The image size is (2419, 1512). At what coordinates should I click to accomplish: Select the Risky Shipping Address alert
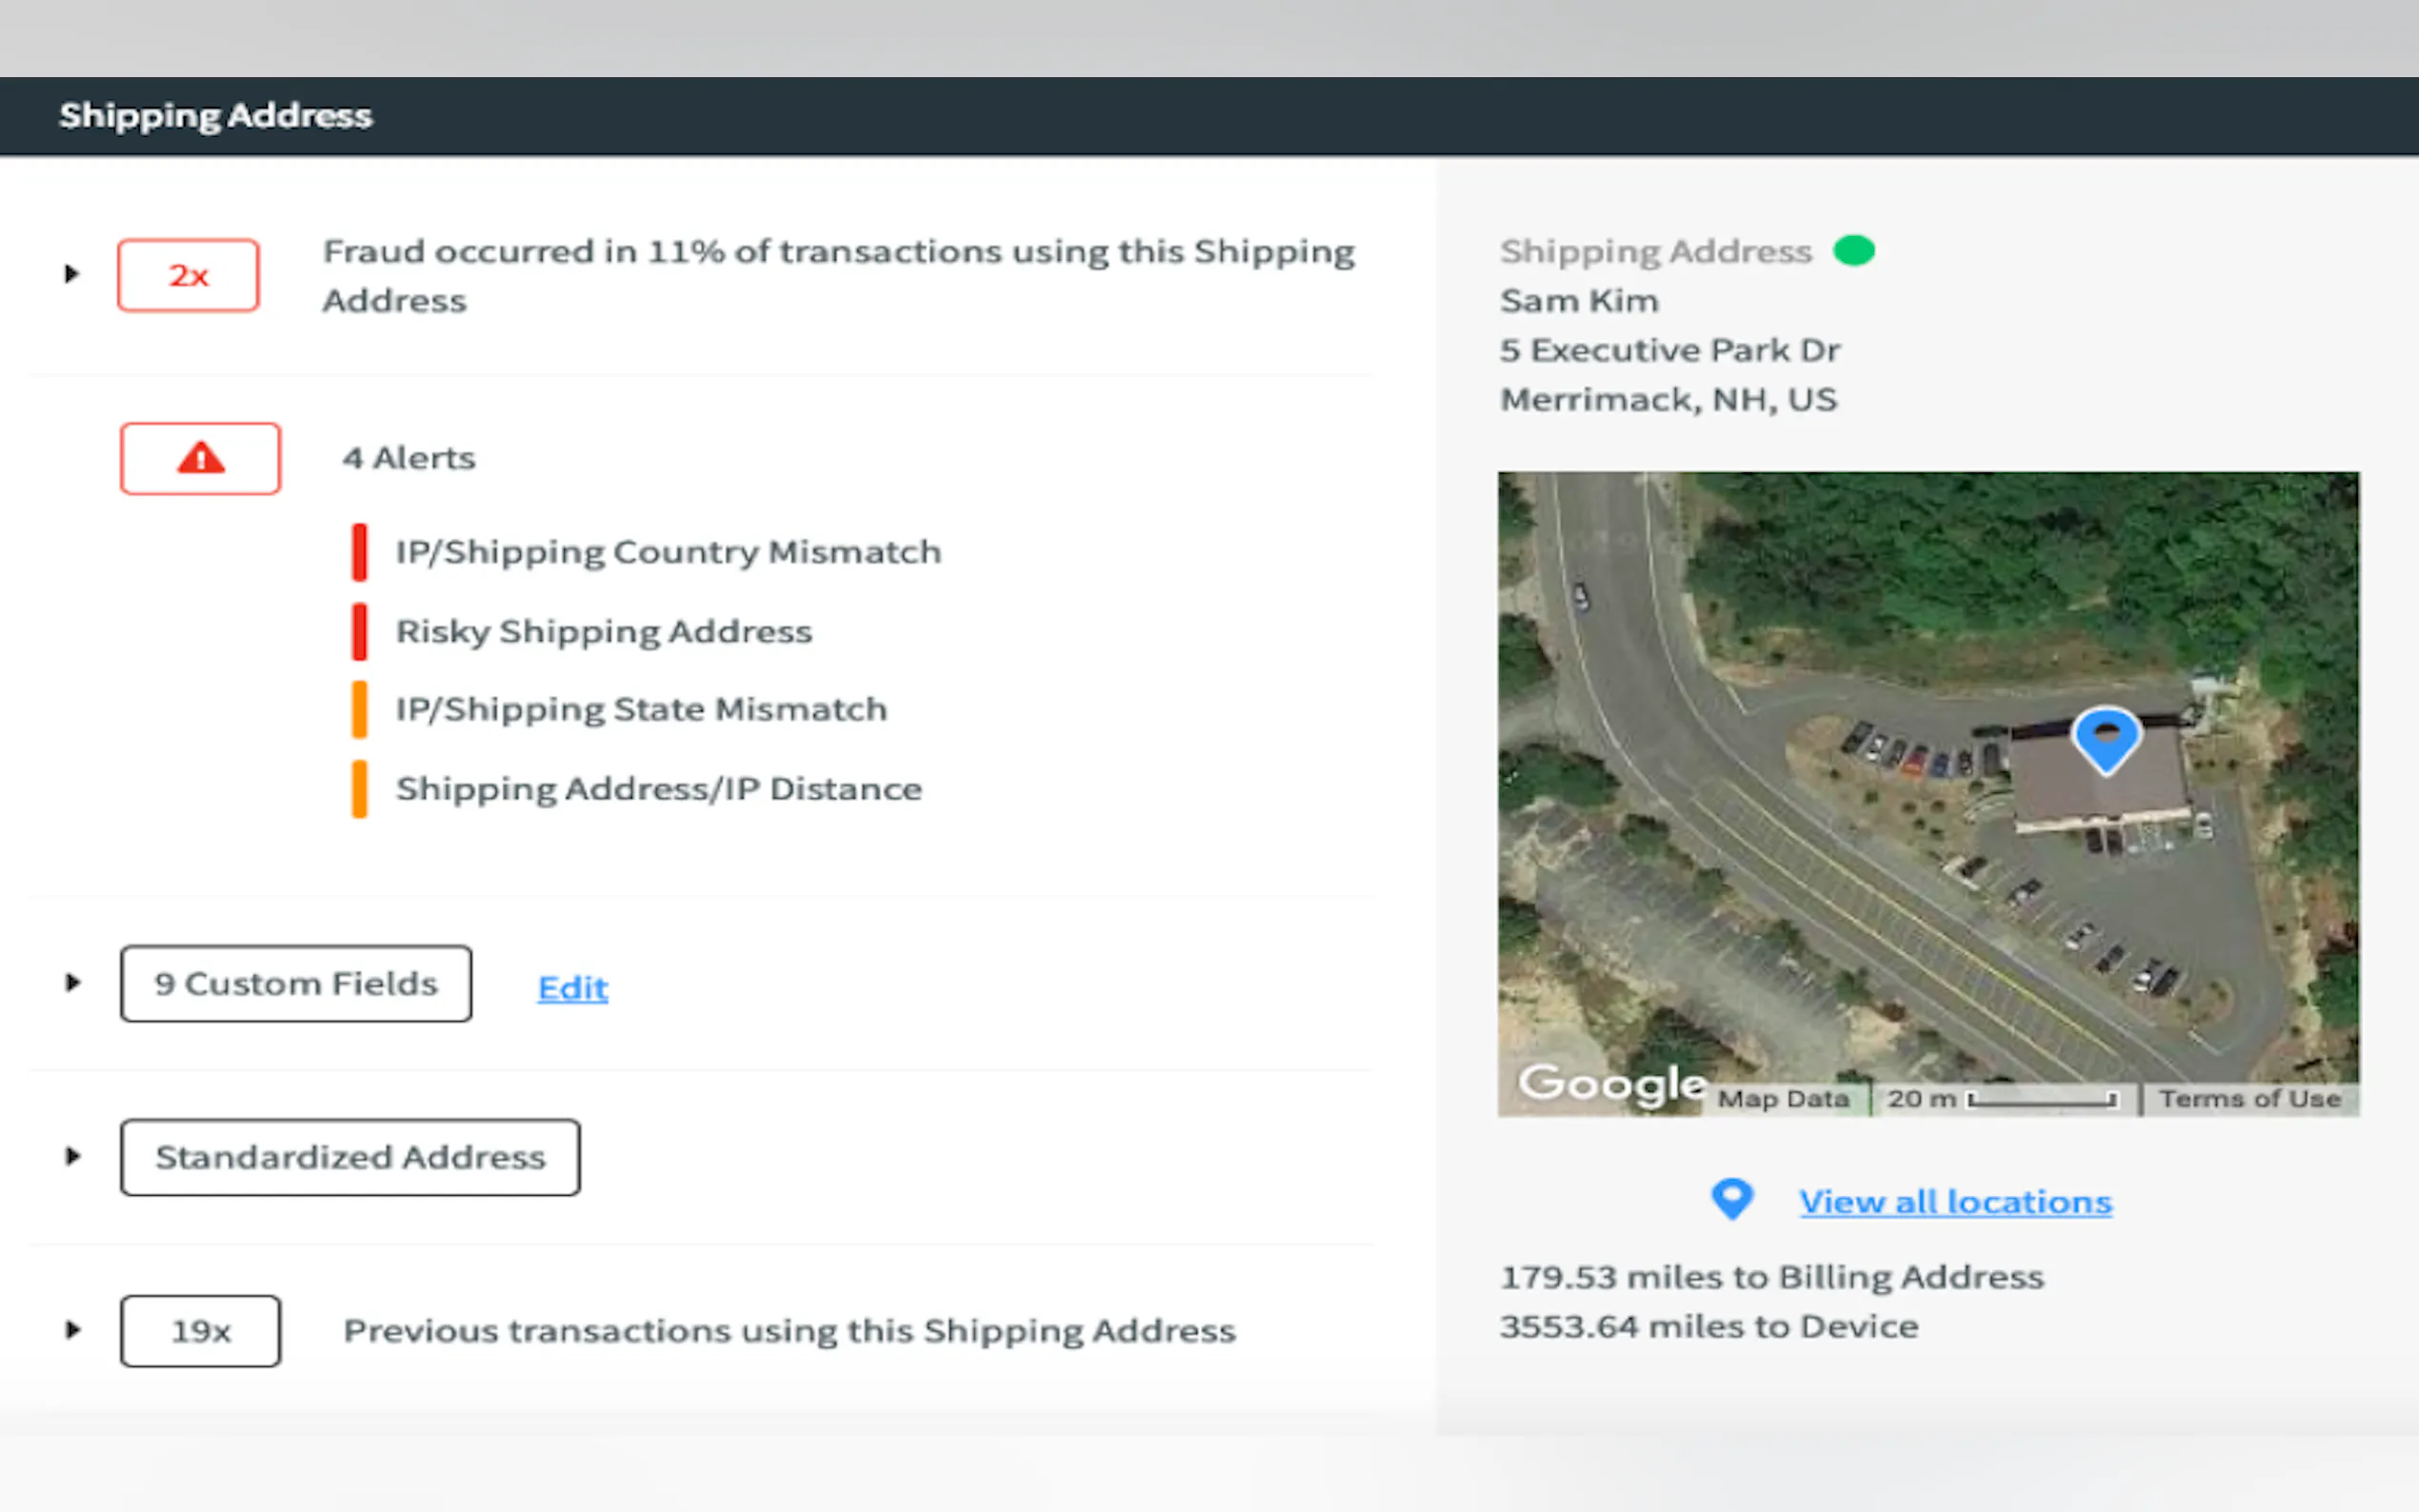[604, 632]
